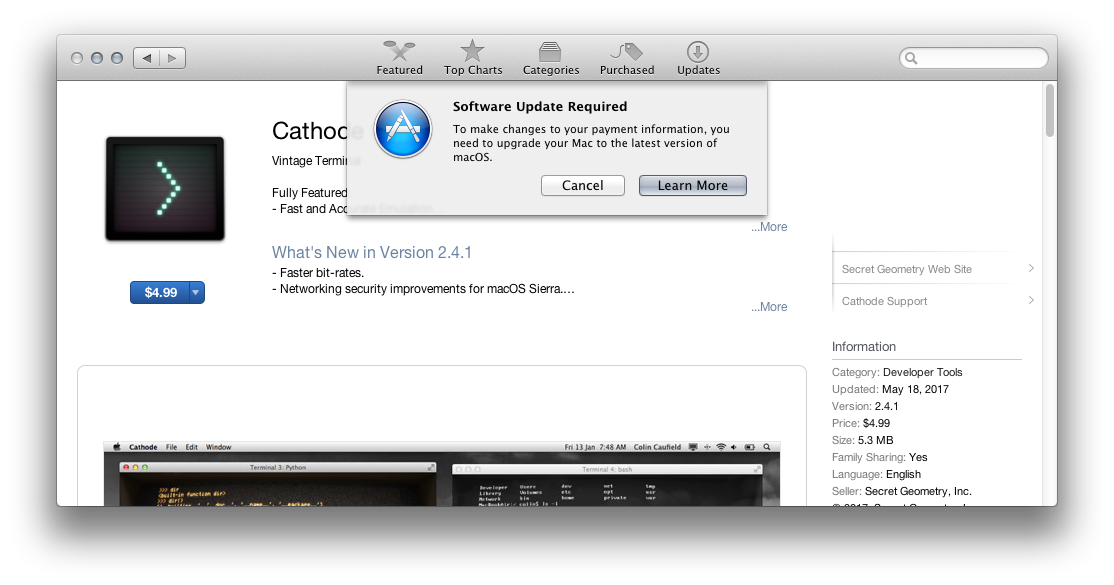Click the Software Update Required title
Screen dimensions: 1114x585
click(x=540, y=107)
